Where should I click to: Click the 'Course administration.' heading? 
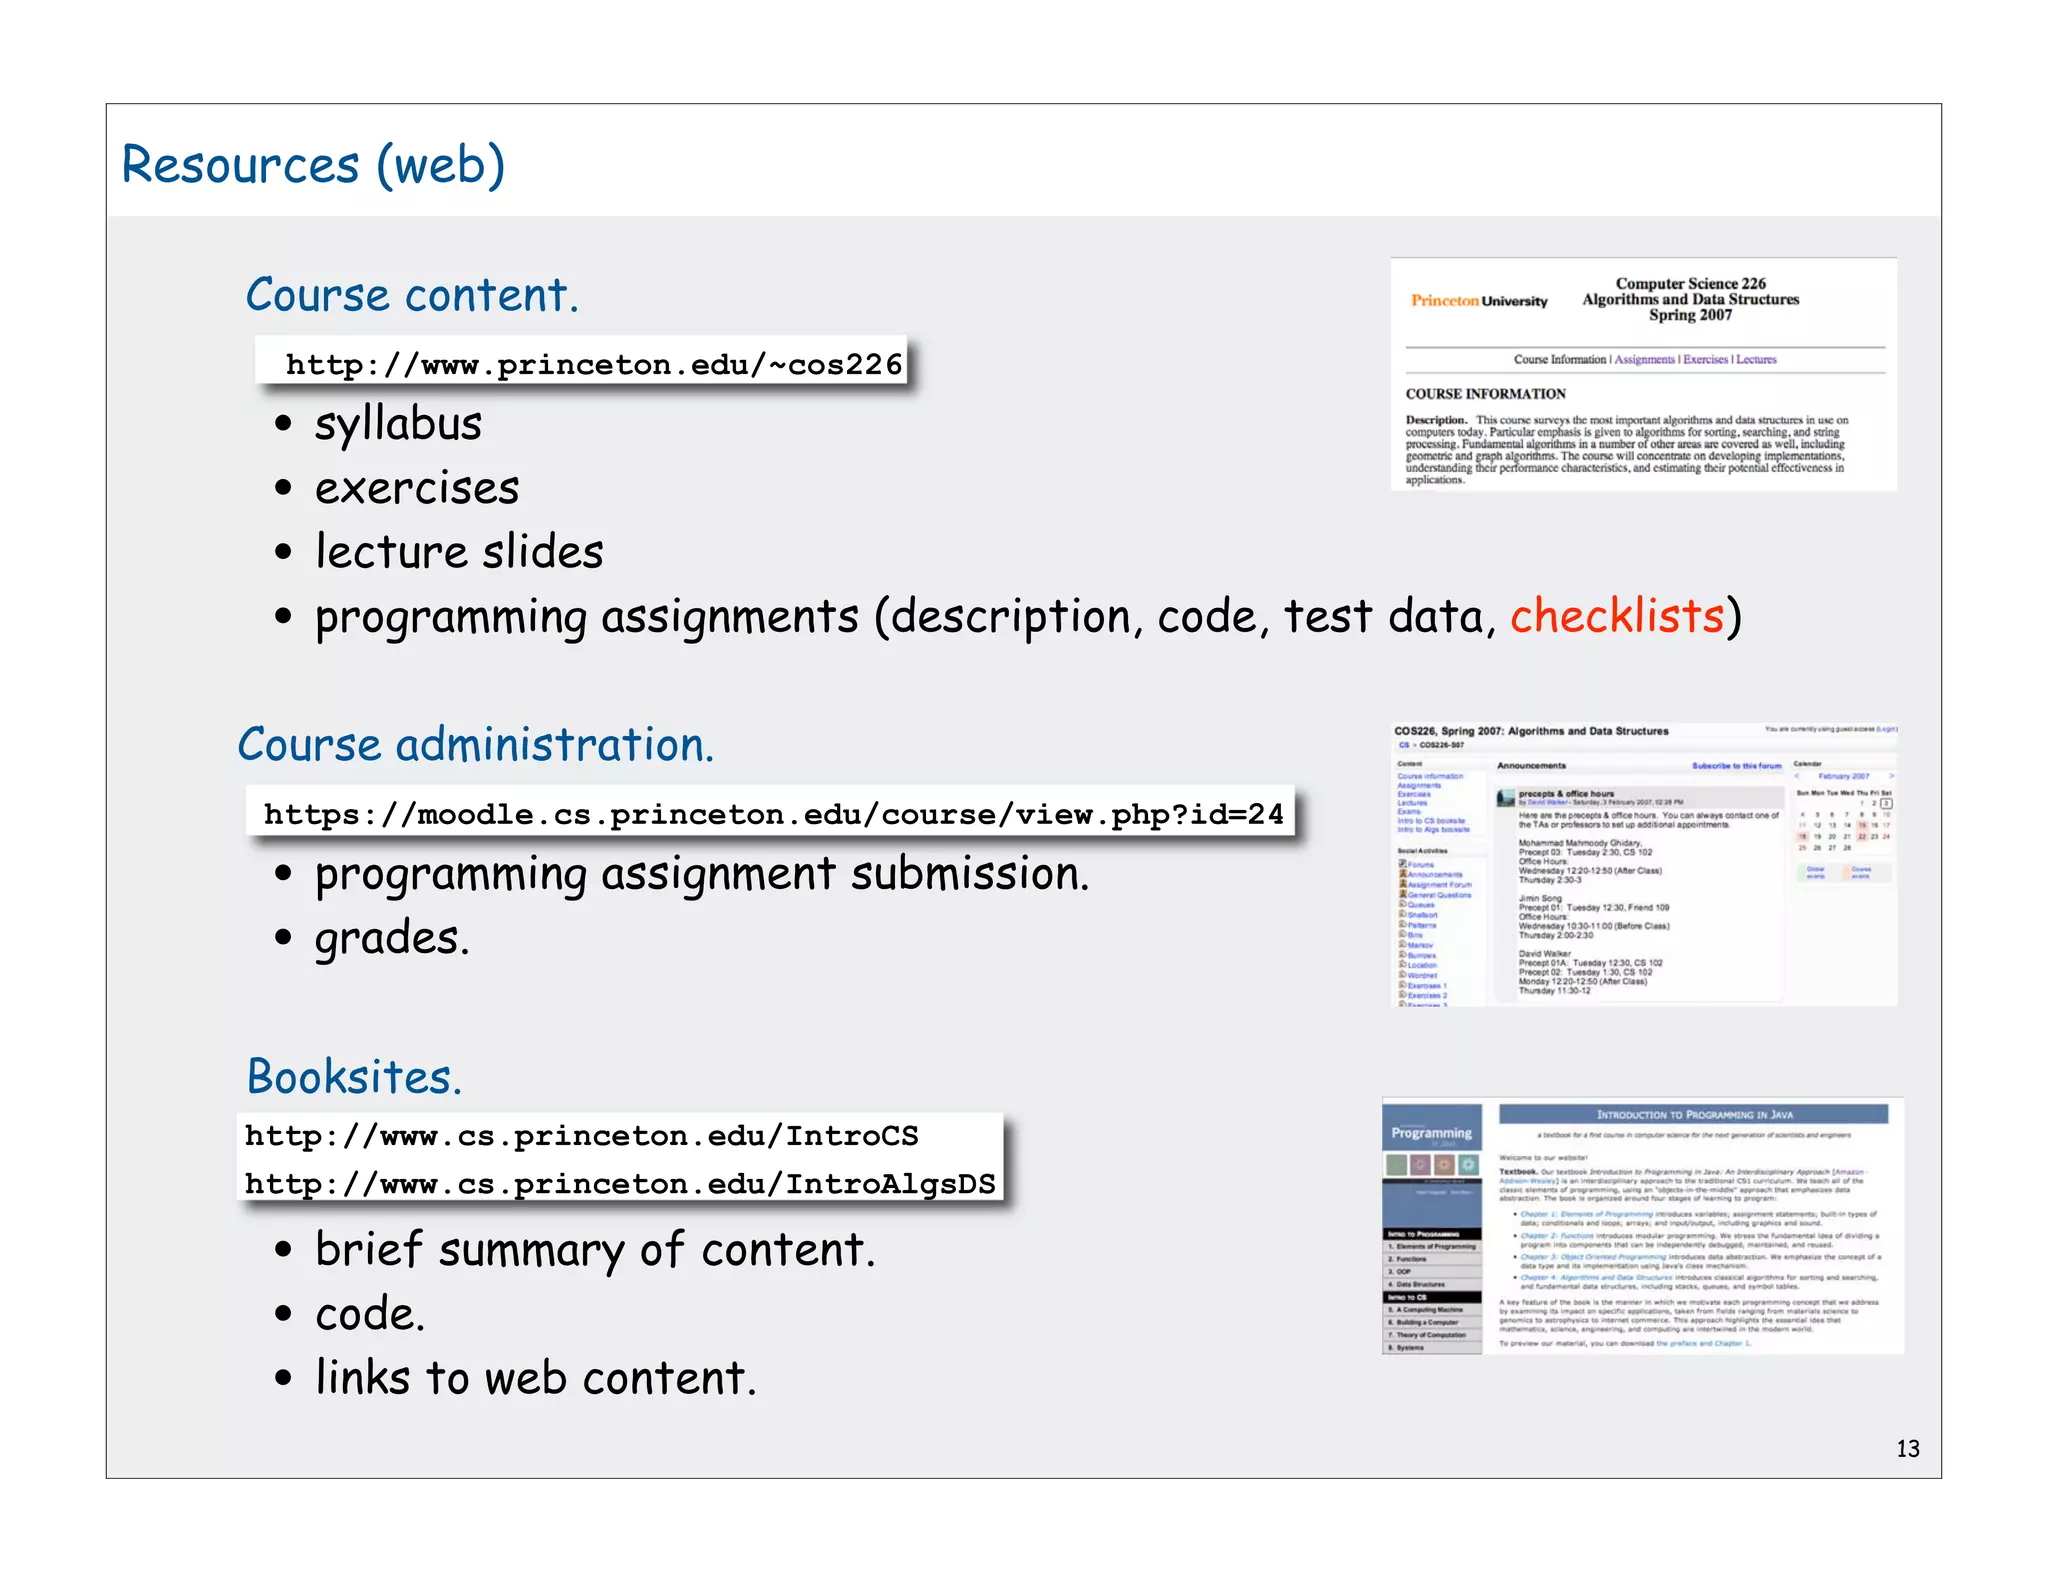click(x=476, y=745)
